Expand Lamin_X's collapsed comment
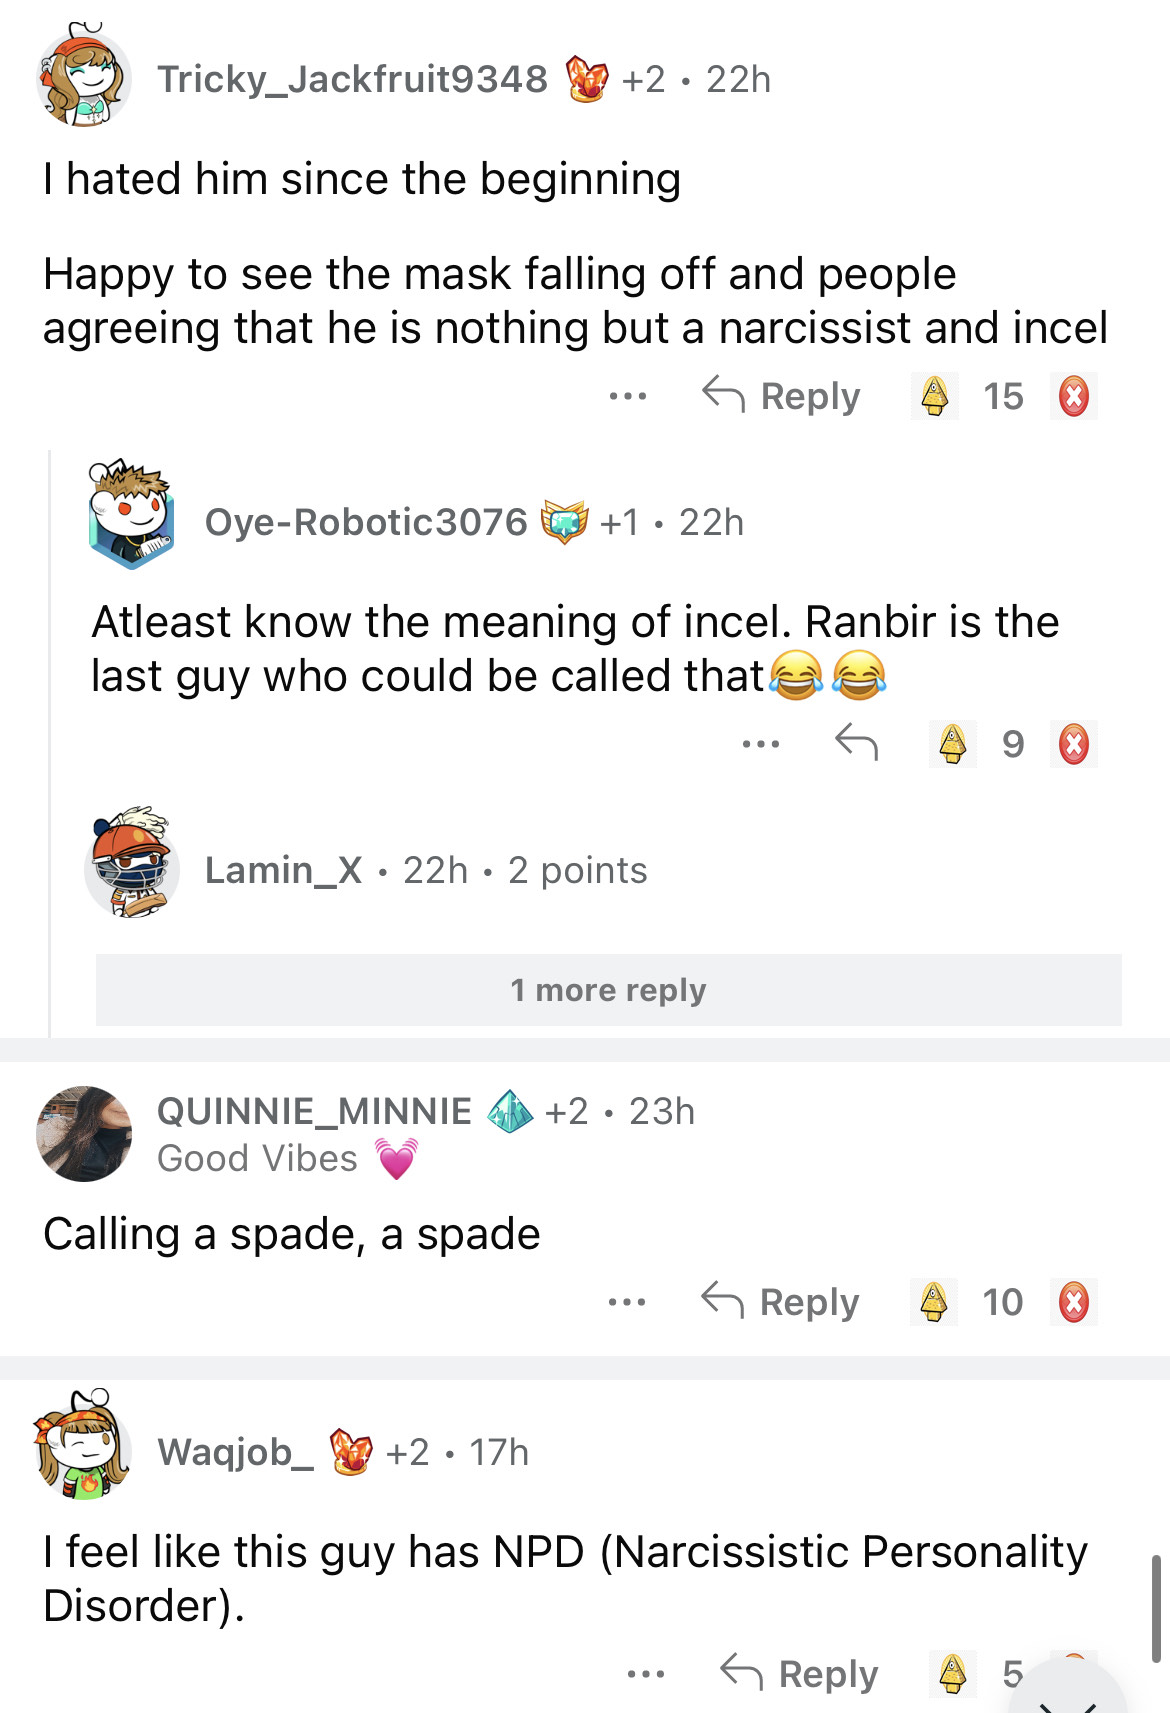The image size is (1170, 1713). tap(425, 870)
